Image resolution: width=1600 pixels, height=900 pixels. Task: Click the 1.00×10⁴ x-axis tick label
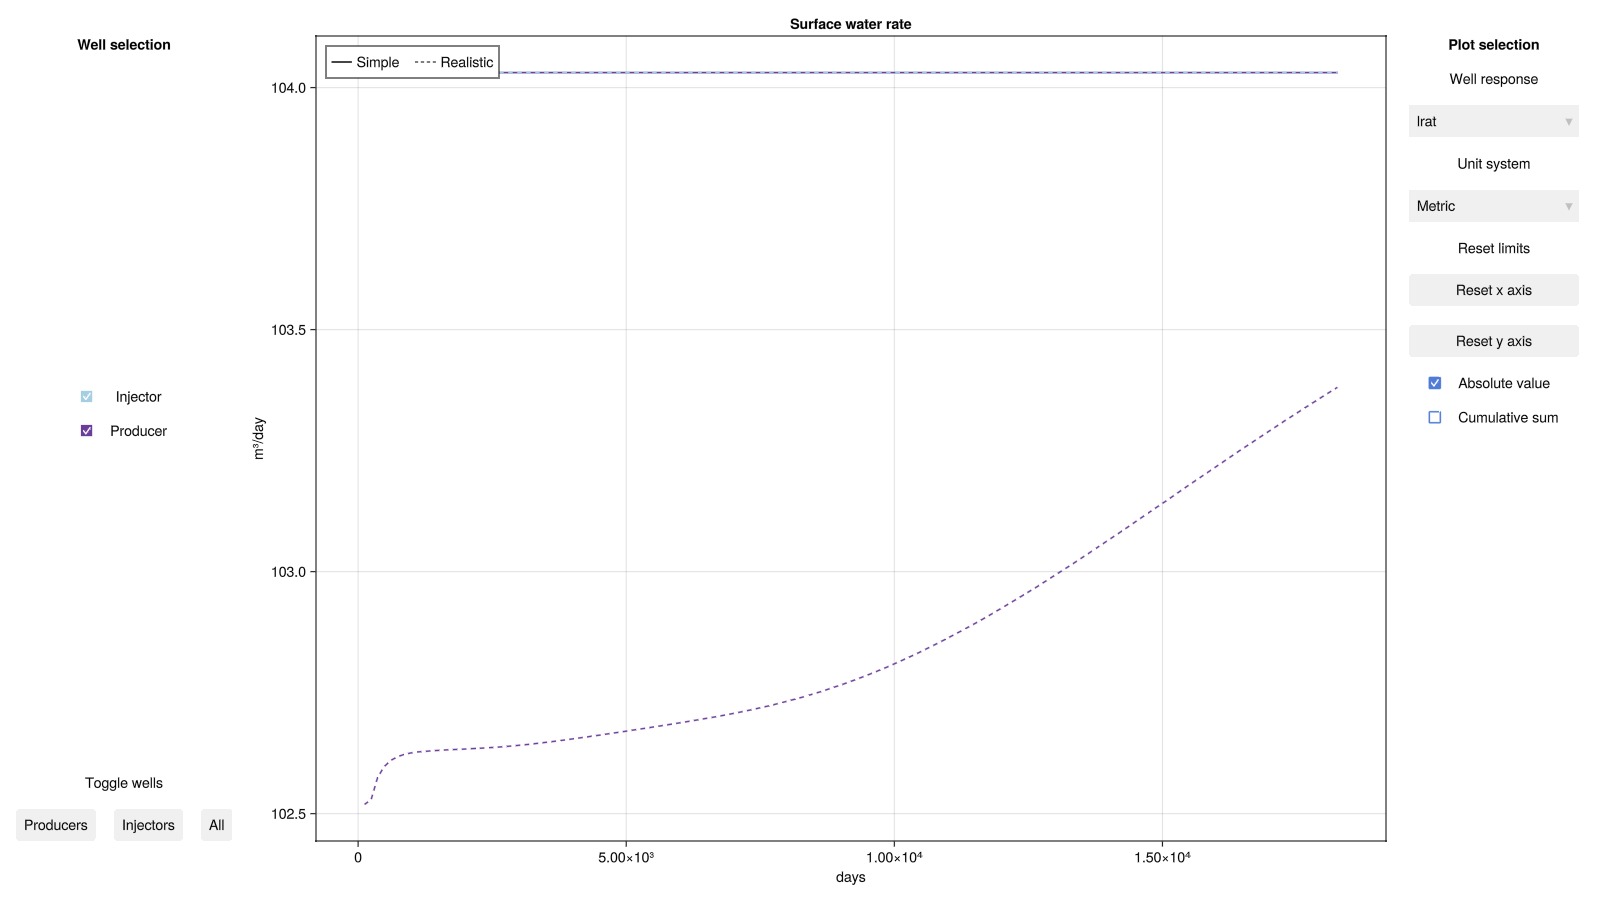[x=894, y=857]
